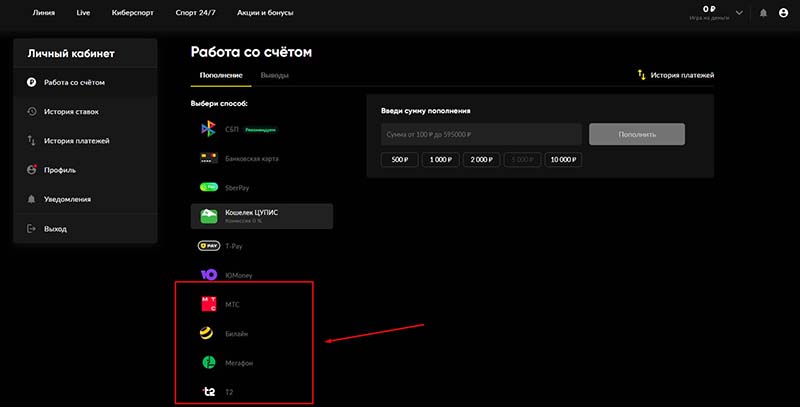Select the 1 000 ₽ preset amount
Image resolution: width=800 pixels, height=407 pixels.
[441, 160]
